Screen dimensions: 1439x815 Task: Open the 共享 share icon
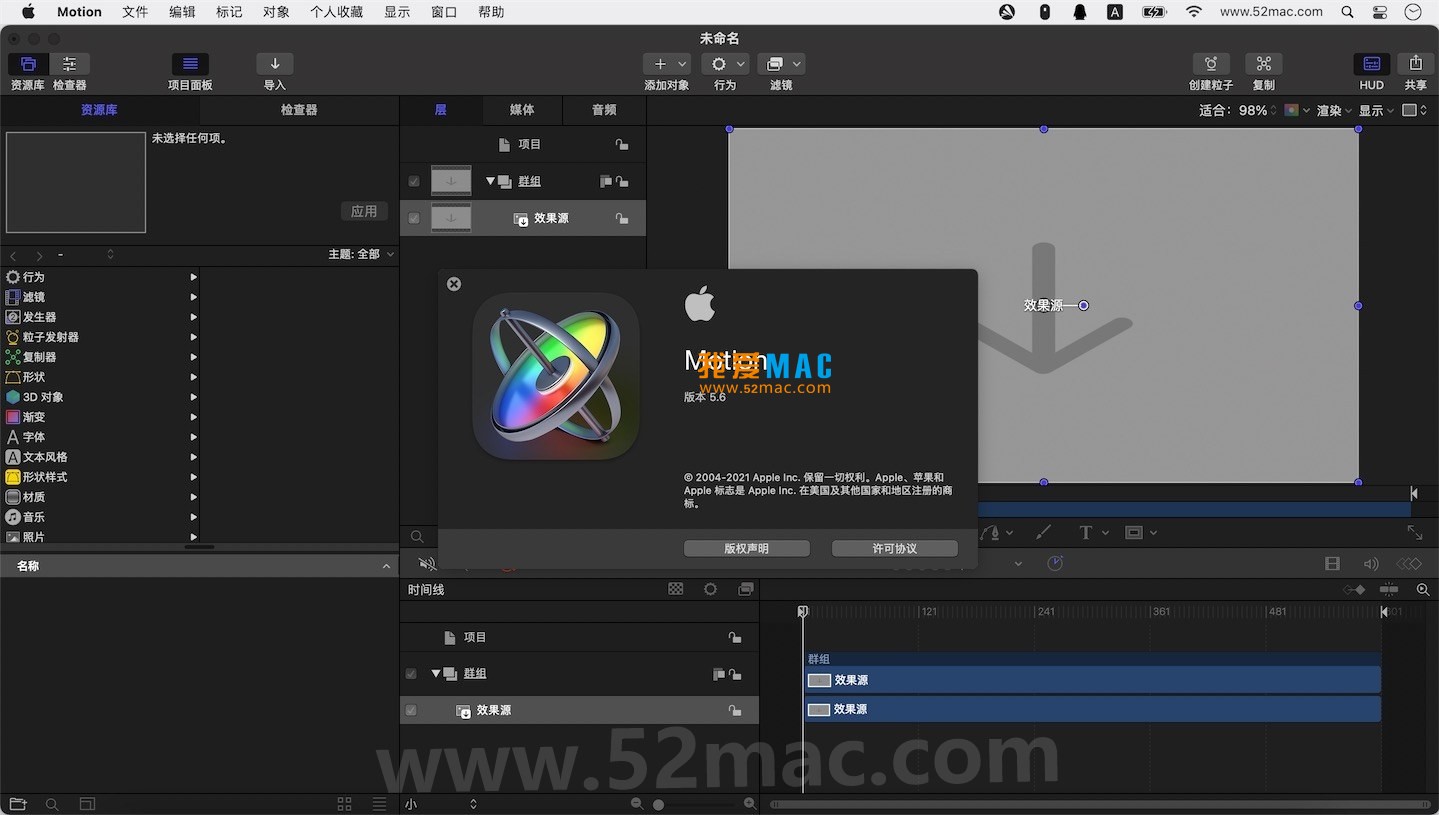[x=1415, y=64]
